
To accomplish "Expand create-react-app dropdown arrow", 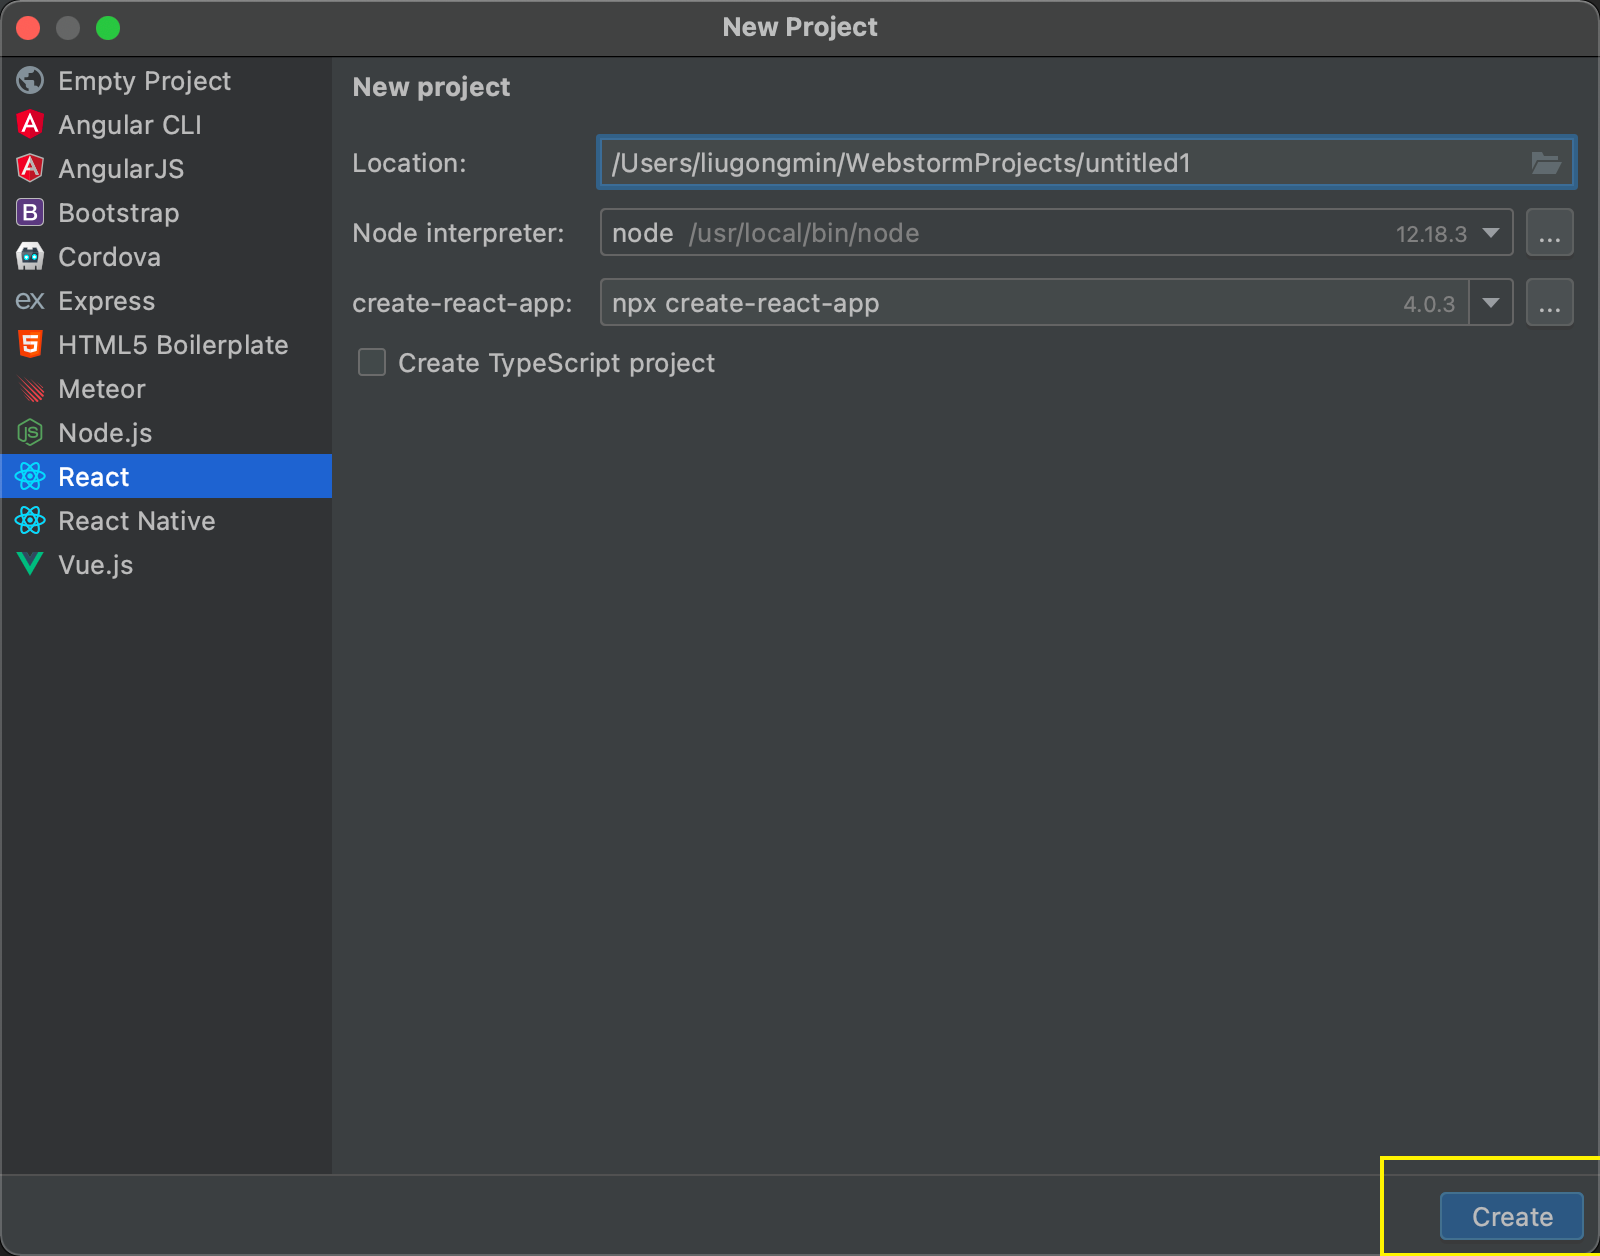I will (x=1491, y=303).
